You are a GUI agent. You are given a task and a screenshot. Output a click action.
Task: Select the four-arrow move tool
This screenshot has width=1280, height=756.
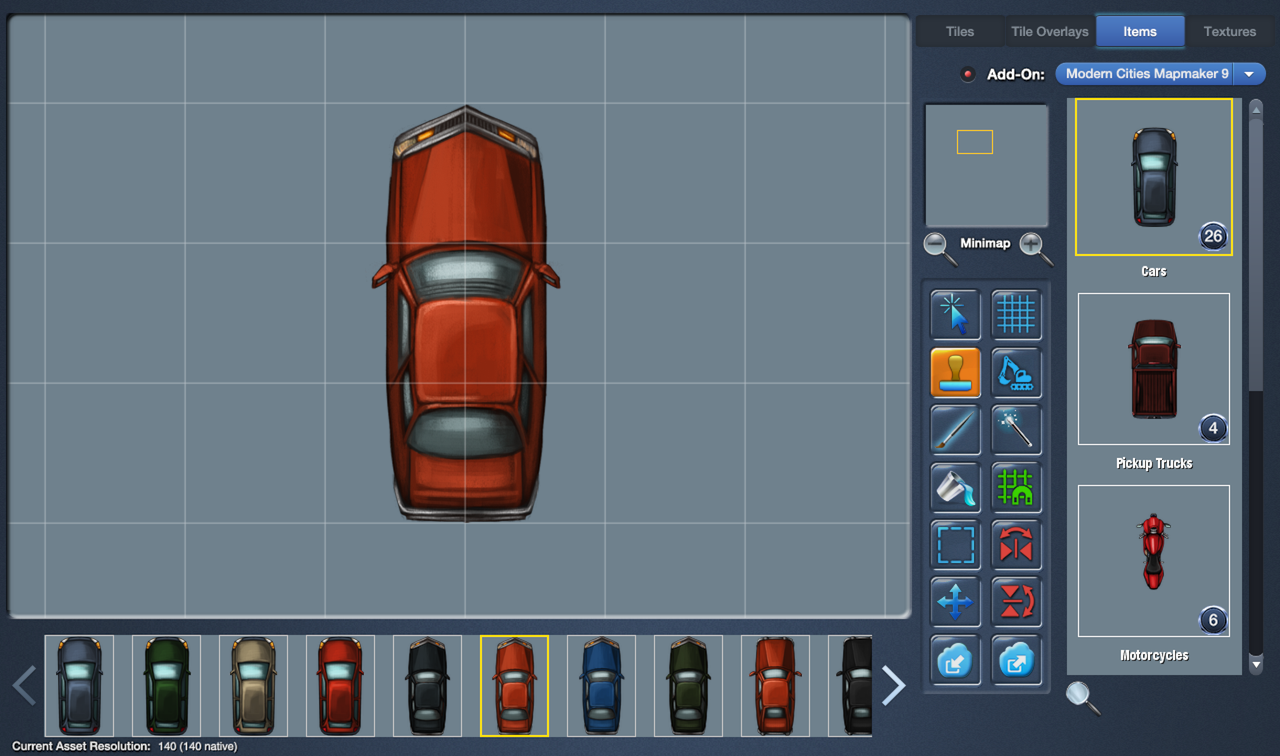955,602
